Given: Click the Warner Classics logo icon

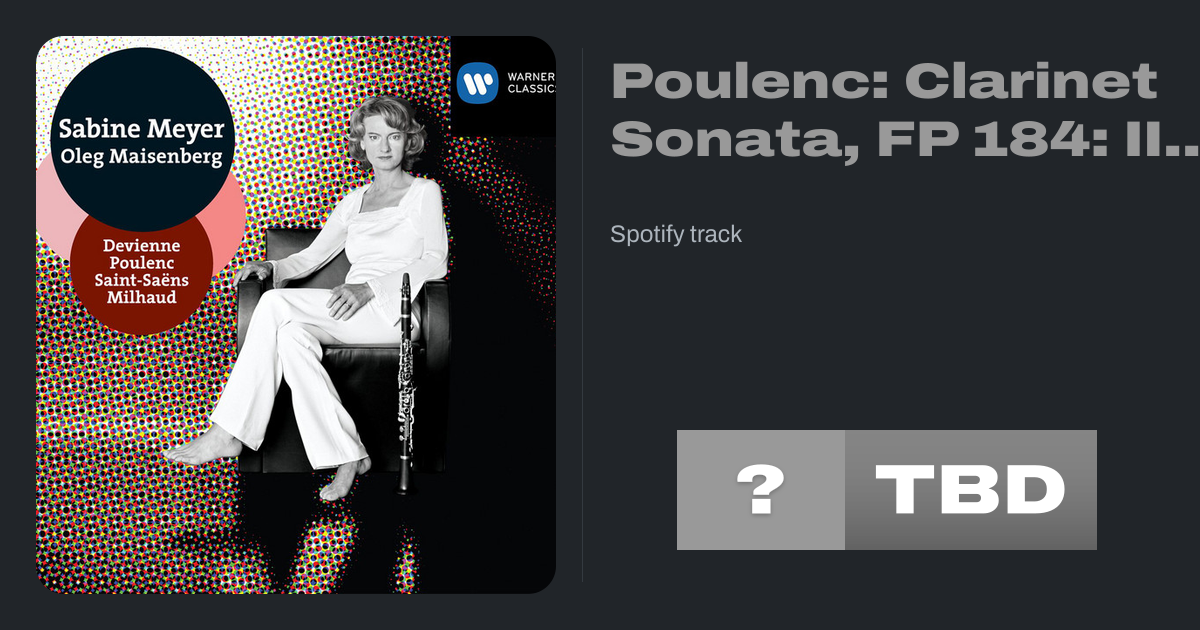Looking at the screenshot, I should pyautogui.click(x=477, y=84).
